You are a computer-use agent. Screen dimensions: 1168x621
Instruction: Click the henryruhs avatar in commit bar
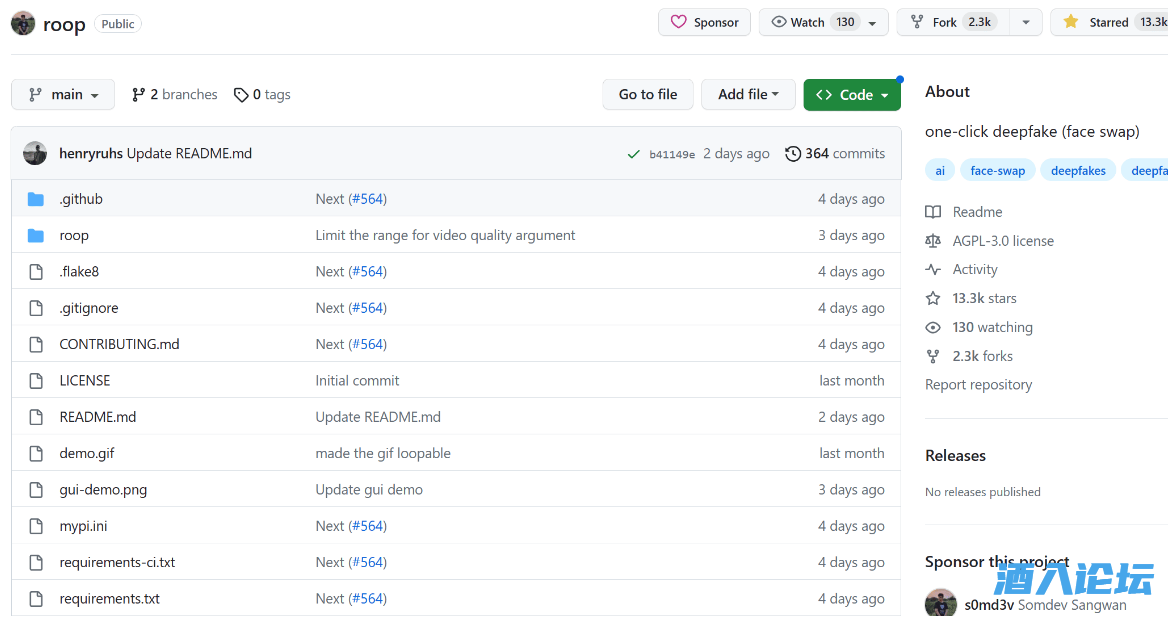pos(35,153)
